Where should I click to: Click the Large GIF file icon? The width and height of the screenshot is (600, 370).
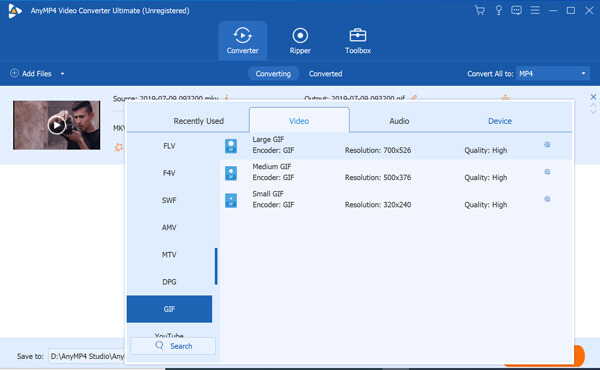click(x=231, y=146)
